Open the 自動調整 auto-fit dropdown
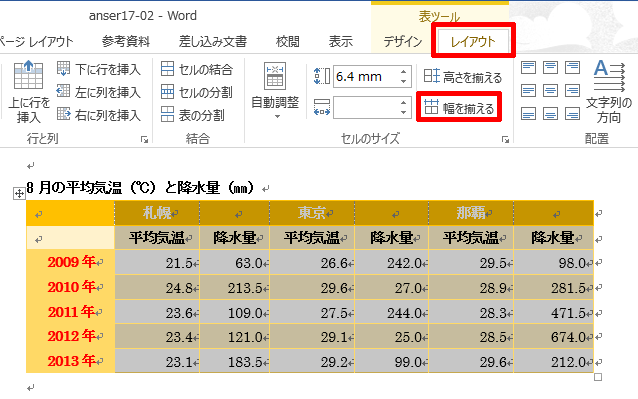 [275, 91]
